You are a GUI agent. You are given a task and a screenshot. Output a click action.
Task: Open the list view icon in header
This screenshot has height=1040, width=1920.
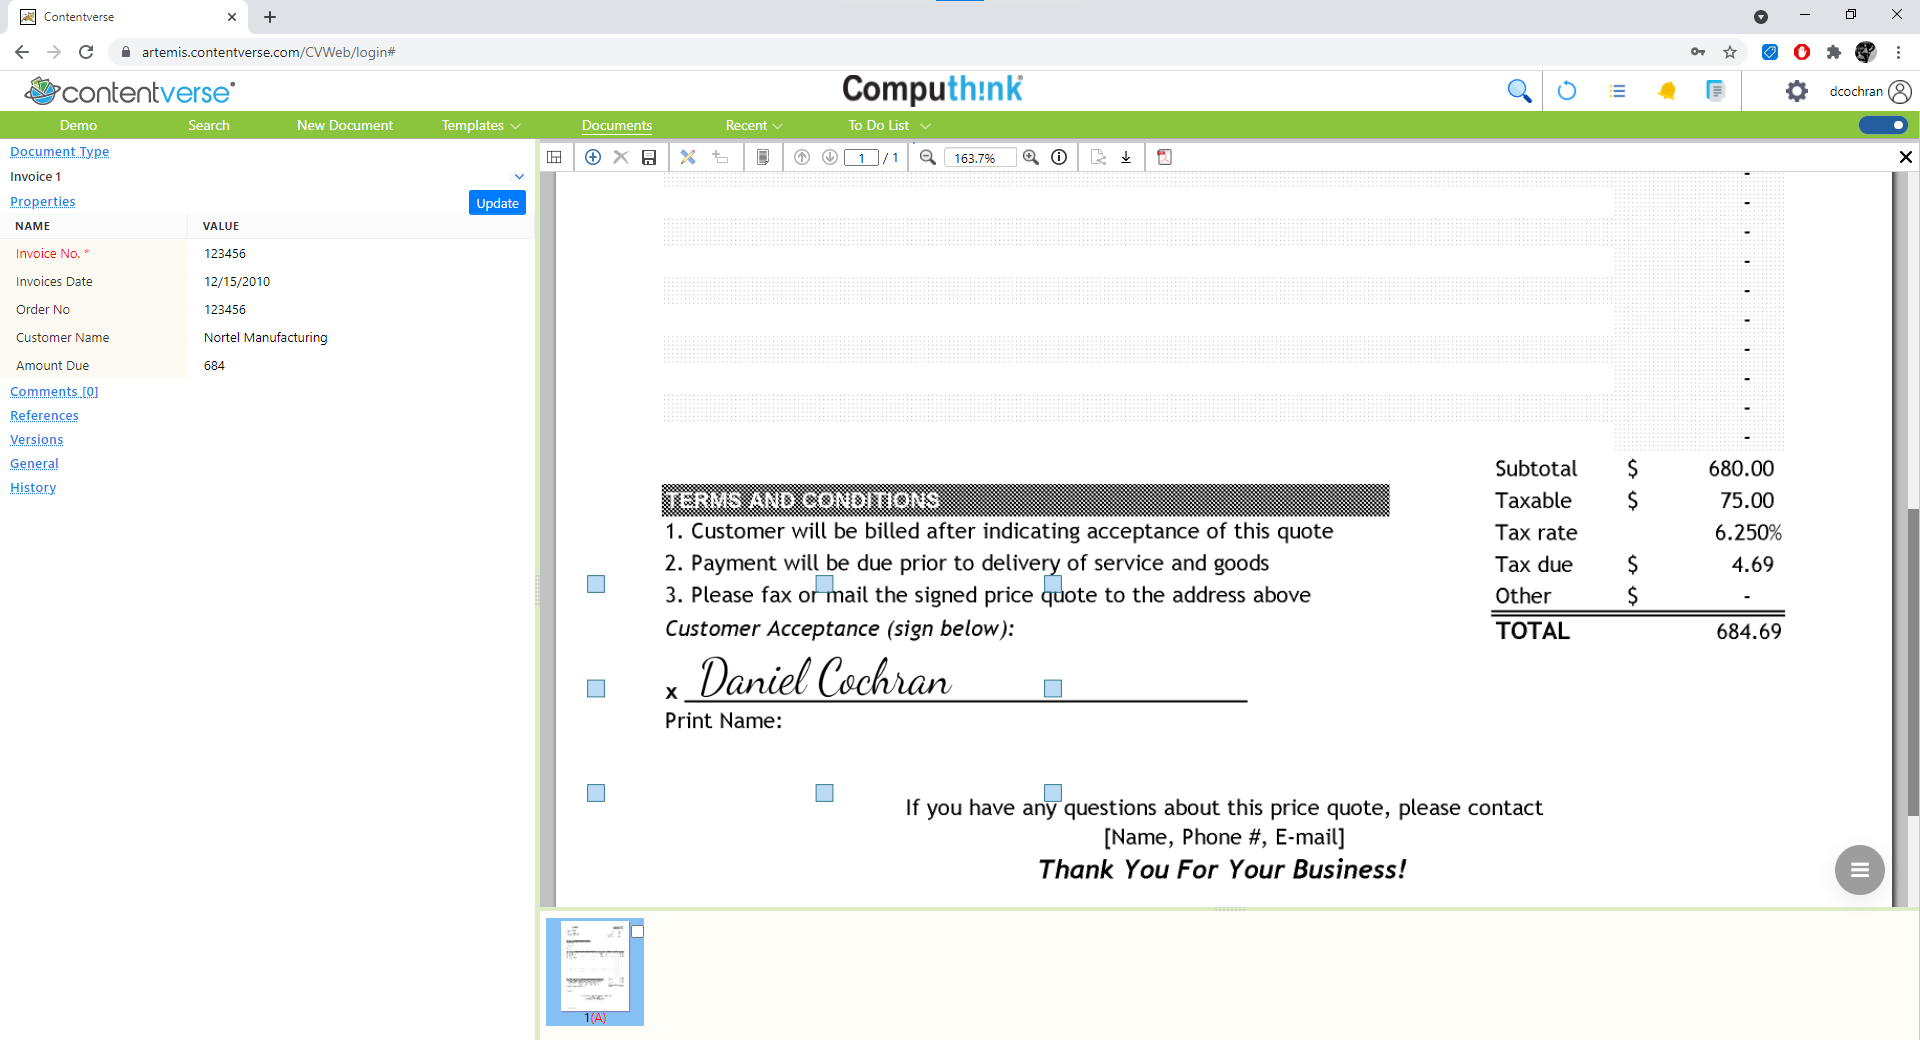(x=1618, y=91)
